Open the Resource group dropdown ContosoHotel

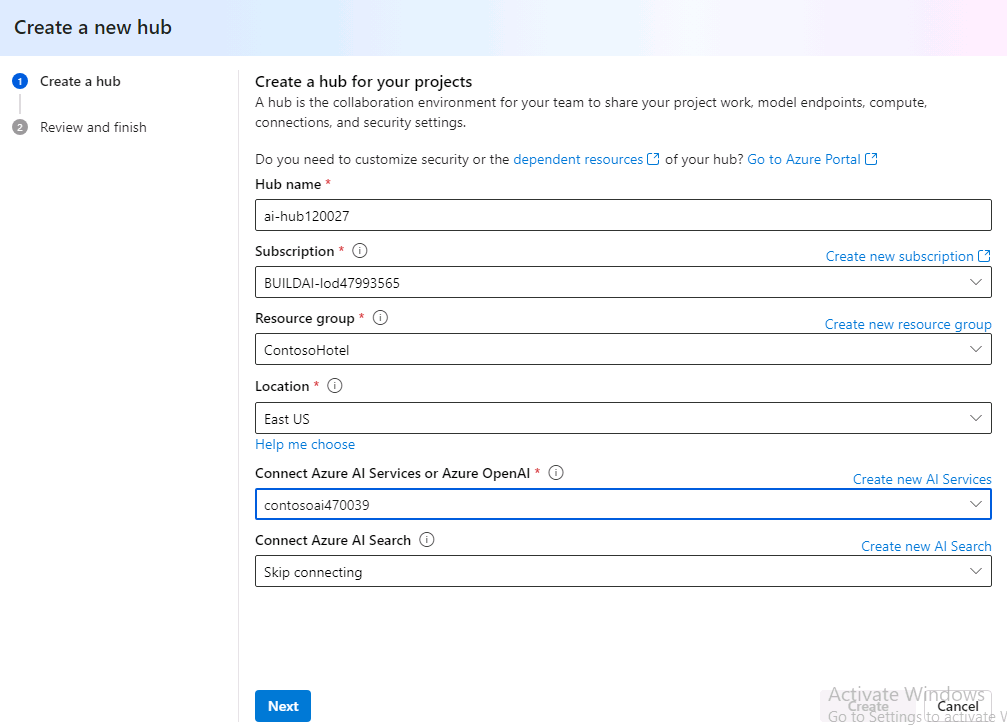tap(623, 349)
